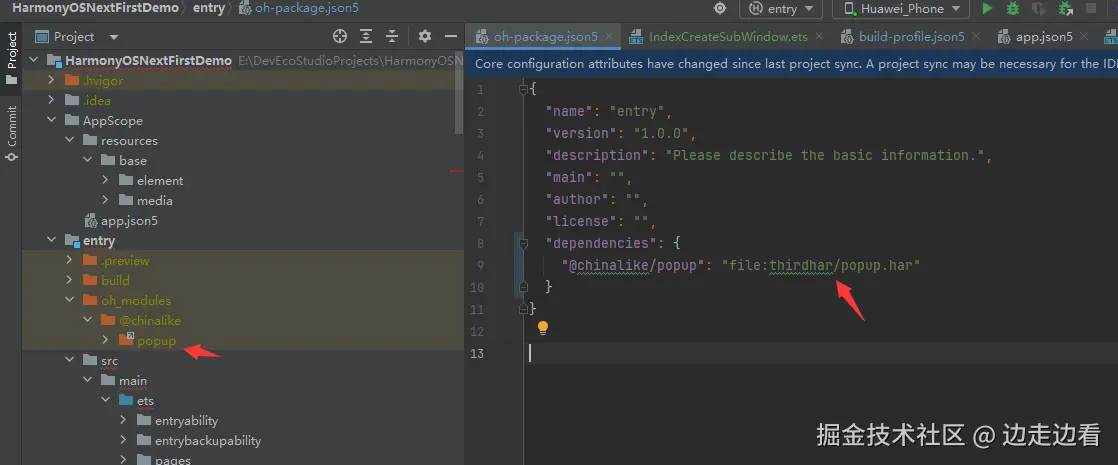The image size is (1118, 465).
Task: Attach debugger to process bug-arrow icon
Action: (1066, 9)
